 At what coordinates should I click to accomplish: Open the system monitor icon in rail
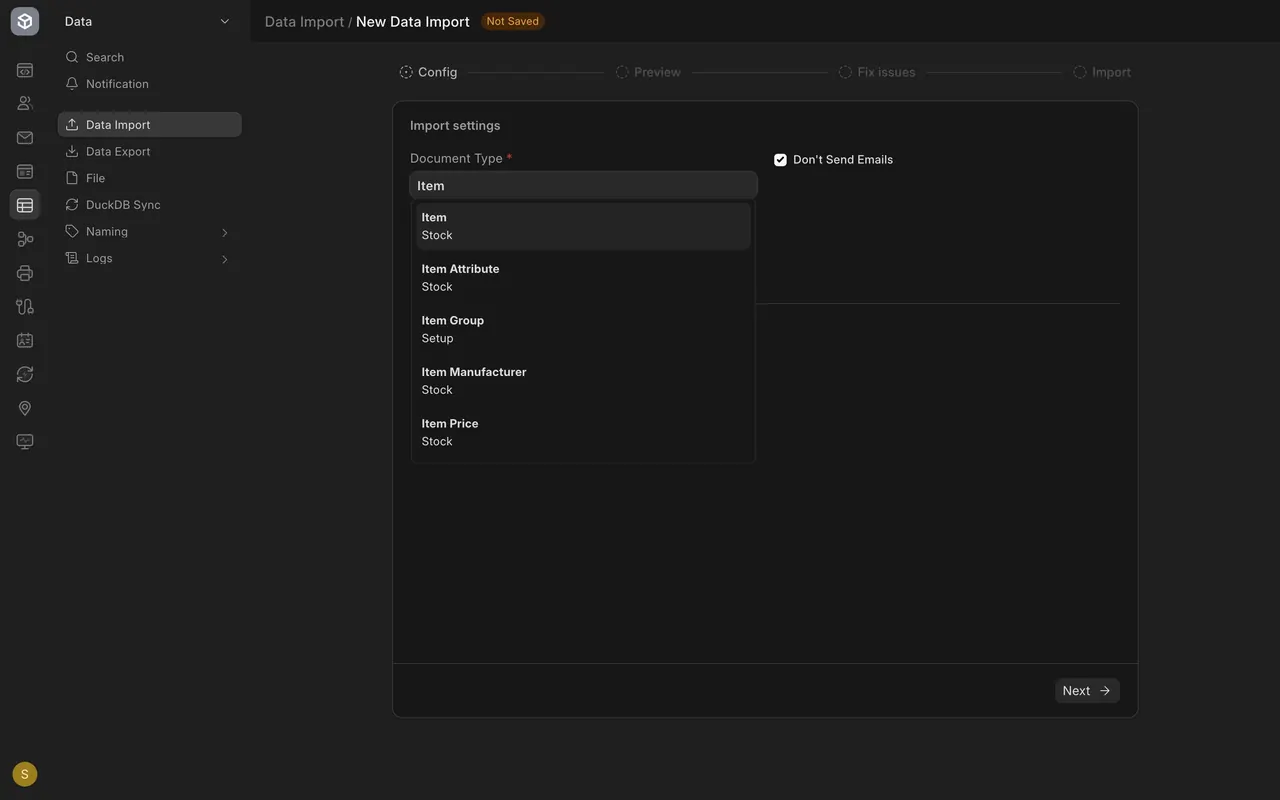(25, 441)
